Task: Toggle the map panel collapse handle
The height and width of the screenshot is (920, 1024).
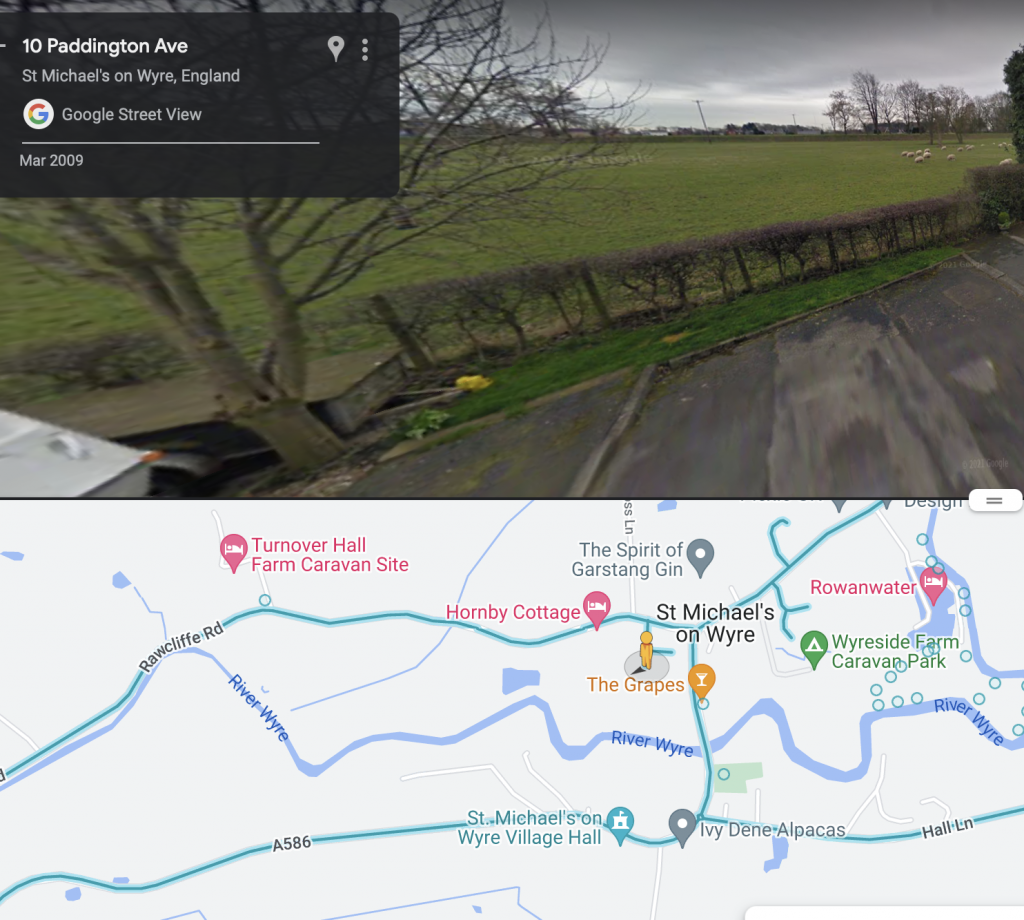Action: 995,501
